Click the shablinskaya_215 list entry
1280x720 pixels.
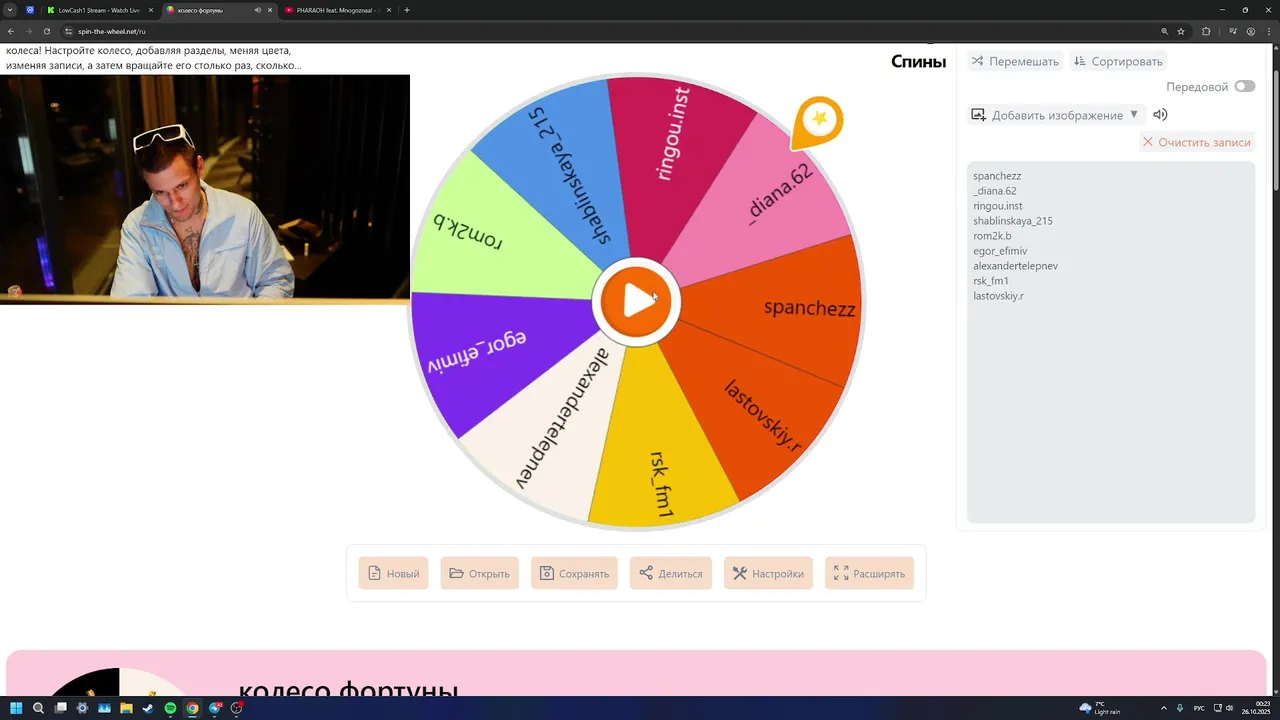click(x=1013, y=221)
